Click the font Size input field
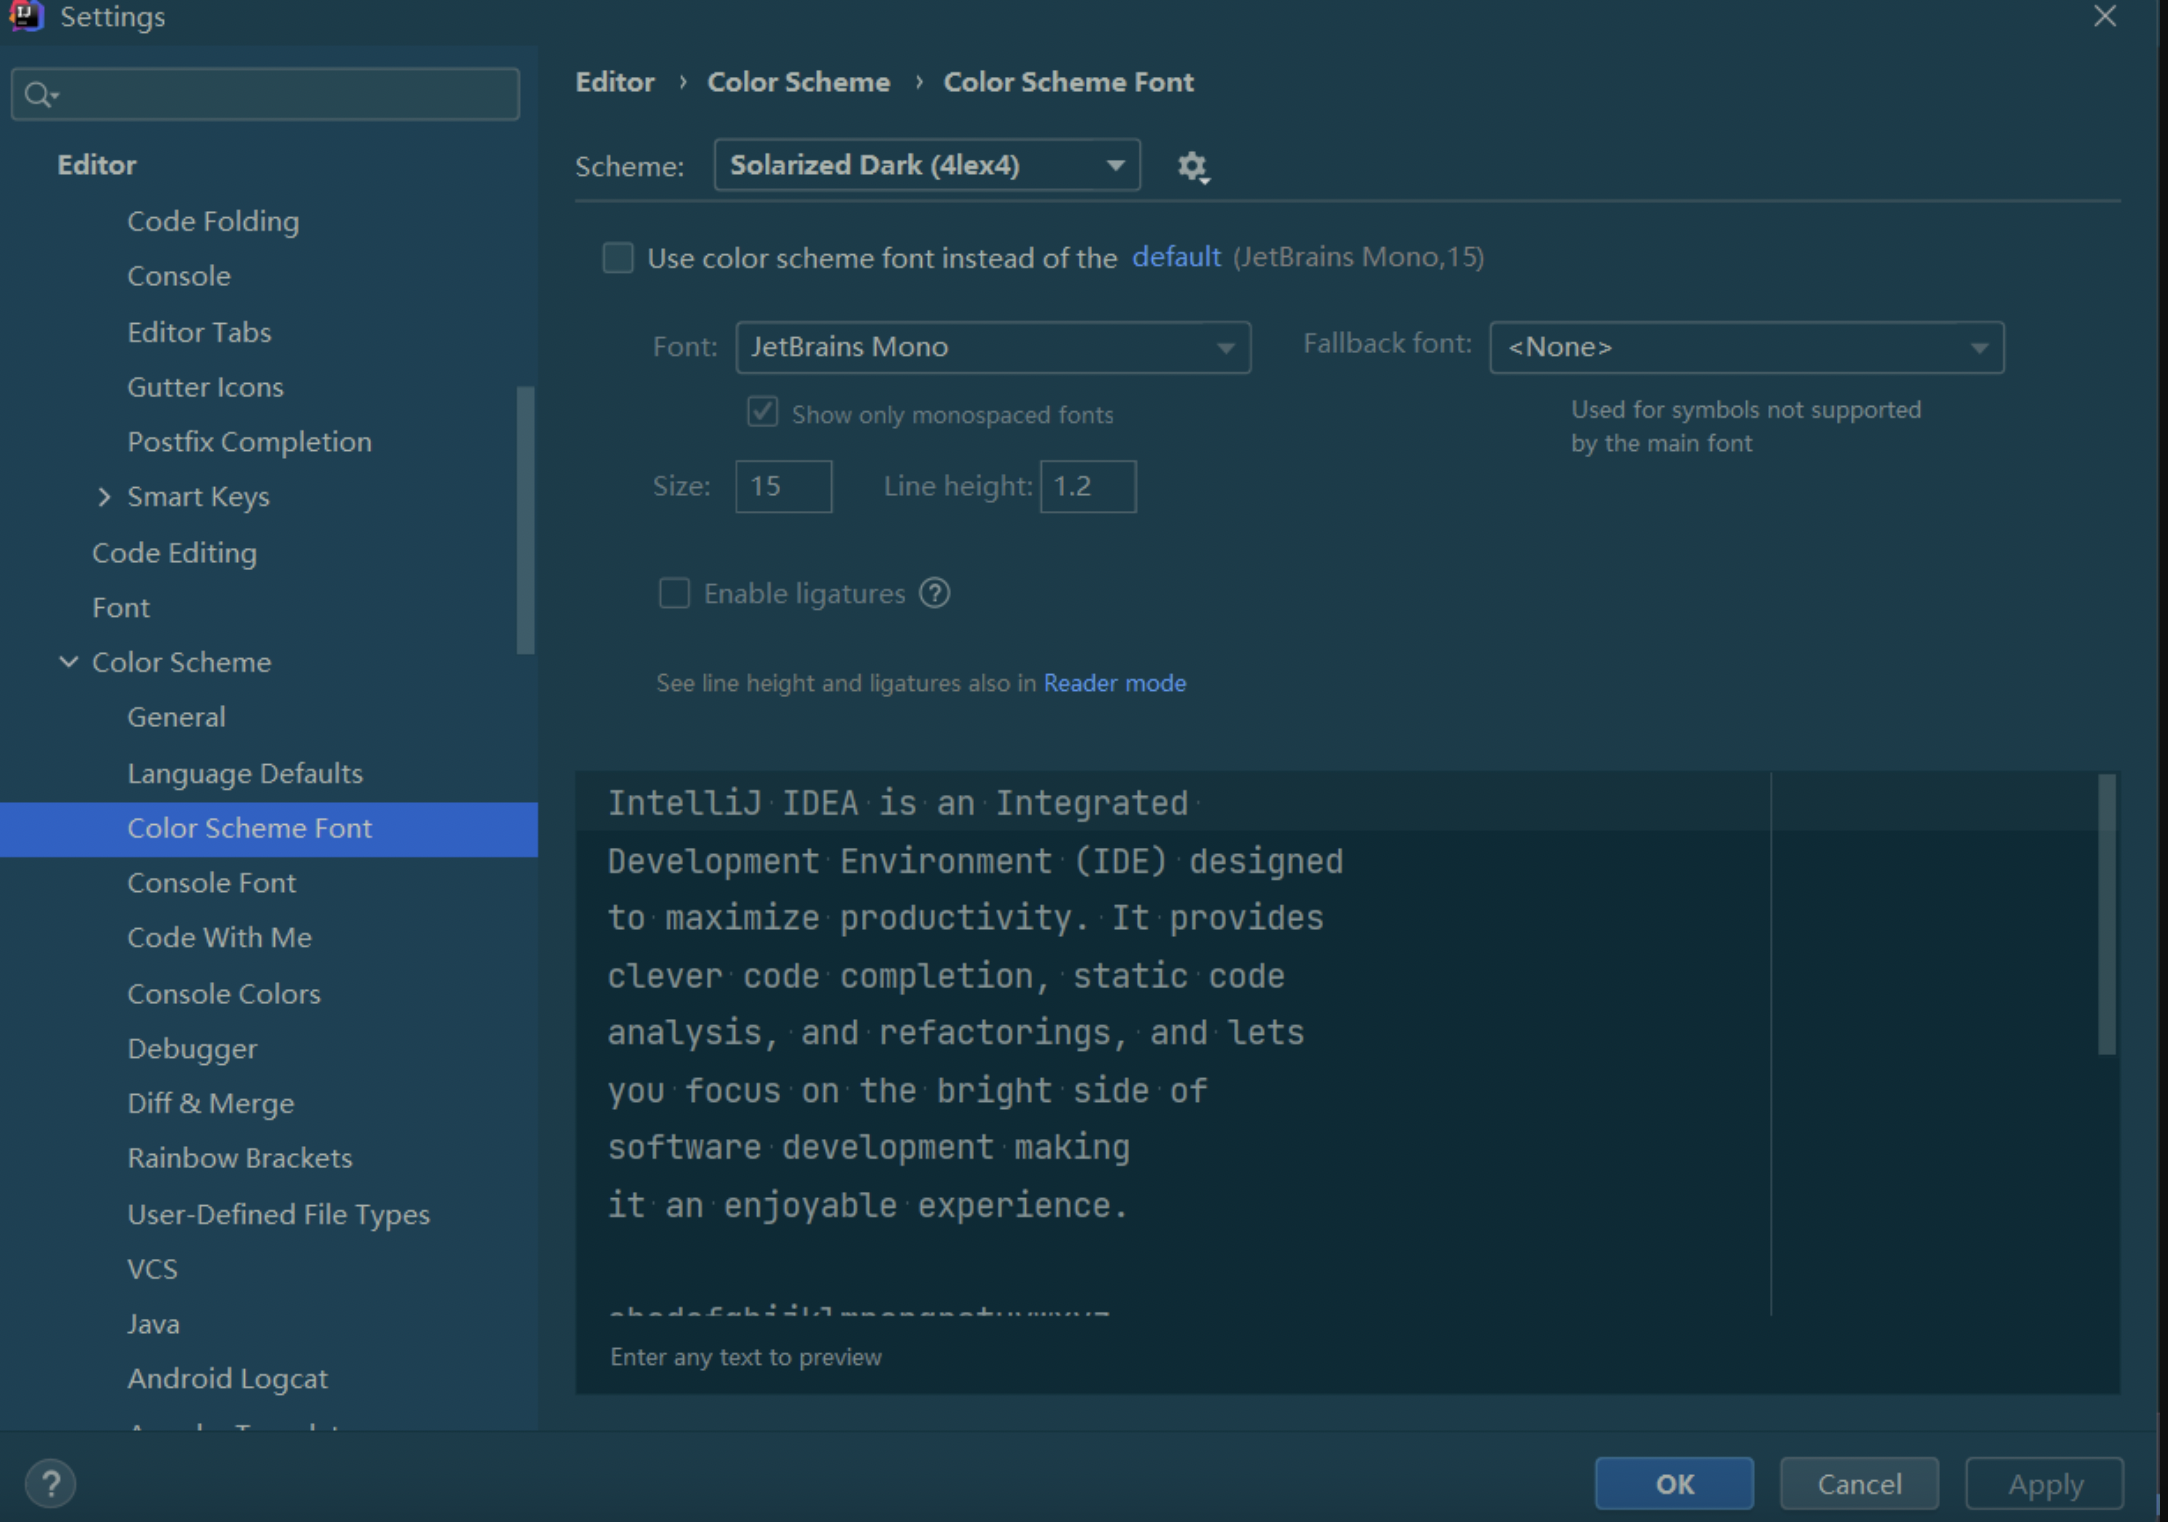Viewport: 2168px width, 1522px height. [x=783, y=487]
